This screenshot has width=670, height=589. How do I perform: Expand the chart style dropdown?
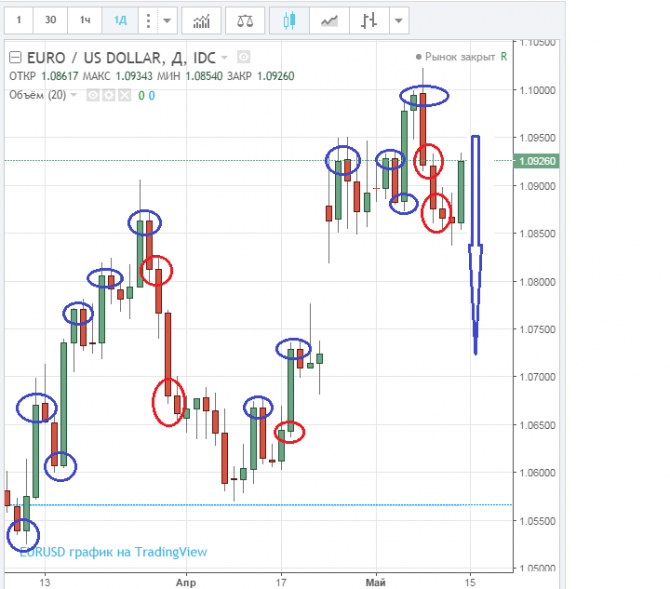399,20
